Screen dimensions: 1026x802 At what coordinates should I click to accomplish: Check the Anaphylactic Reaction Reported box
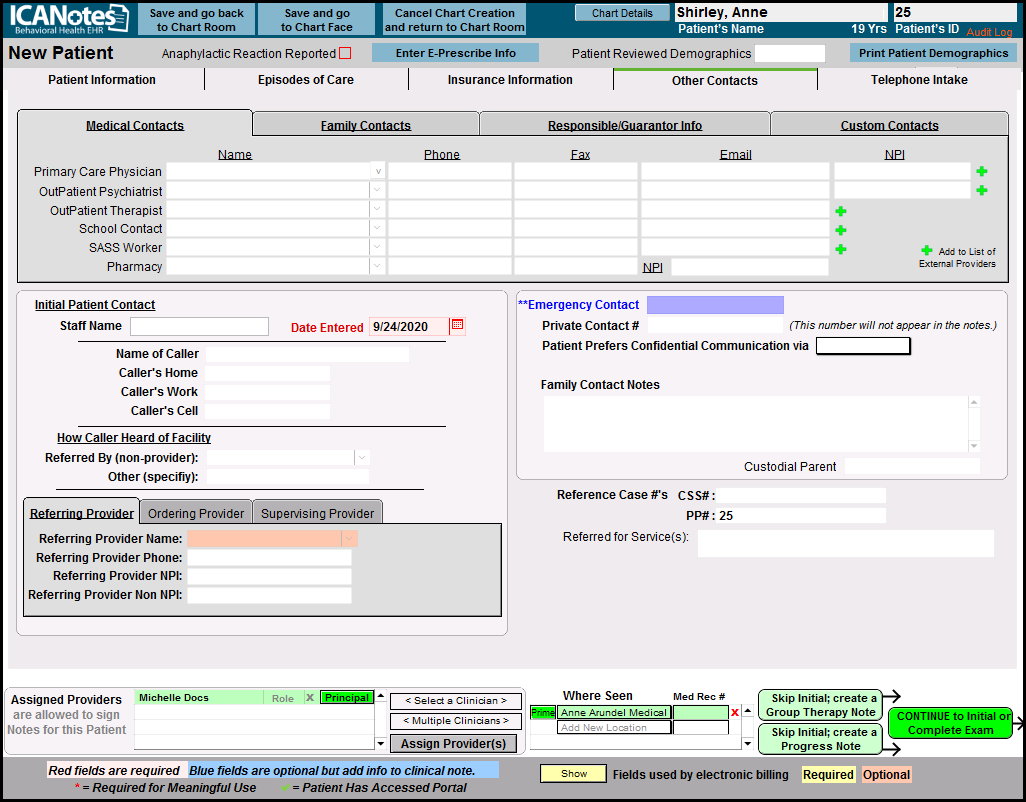[345, 53]
